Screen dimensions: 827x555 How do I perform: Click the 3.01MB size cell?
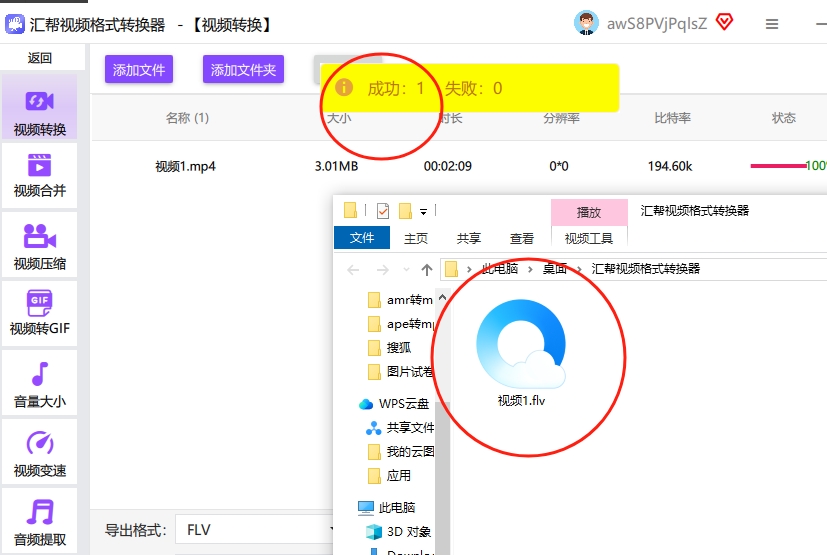pos(336,166)
